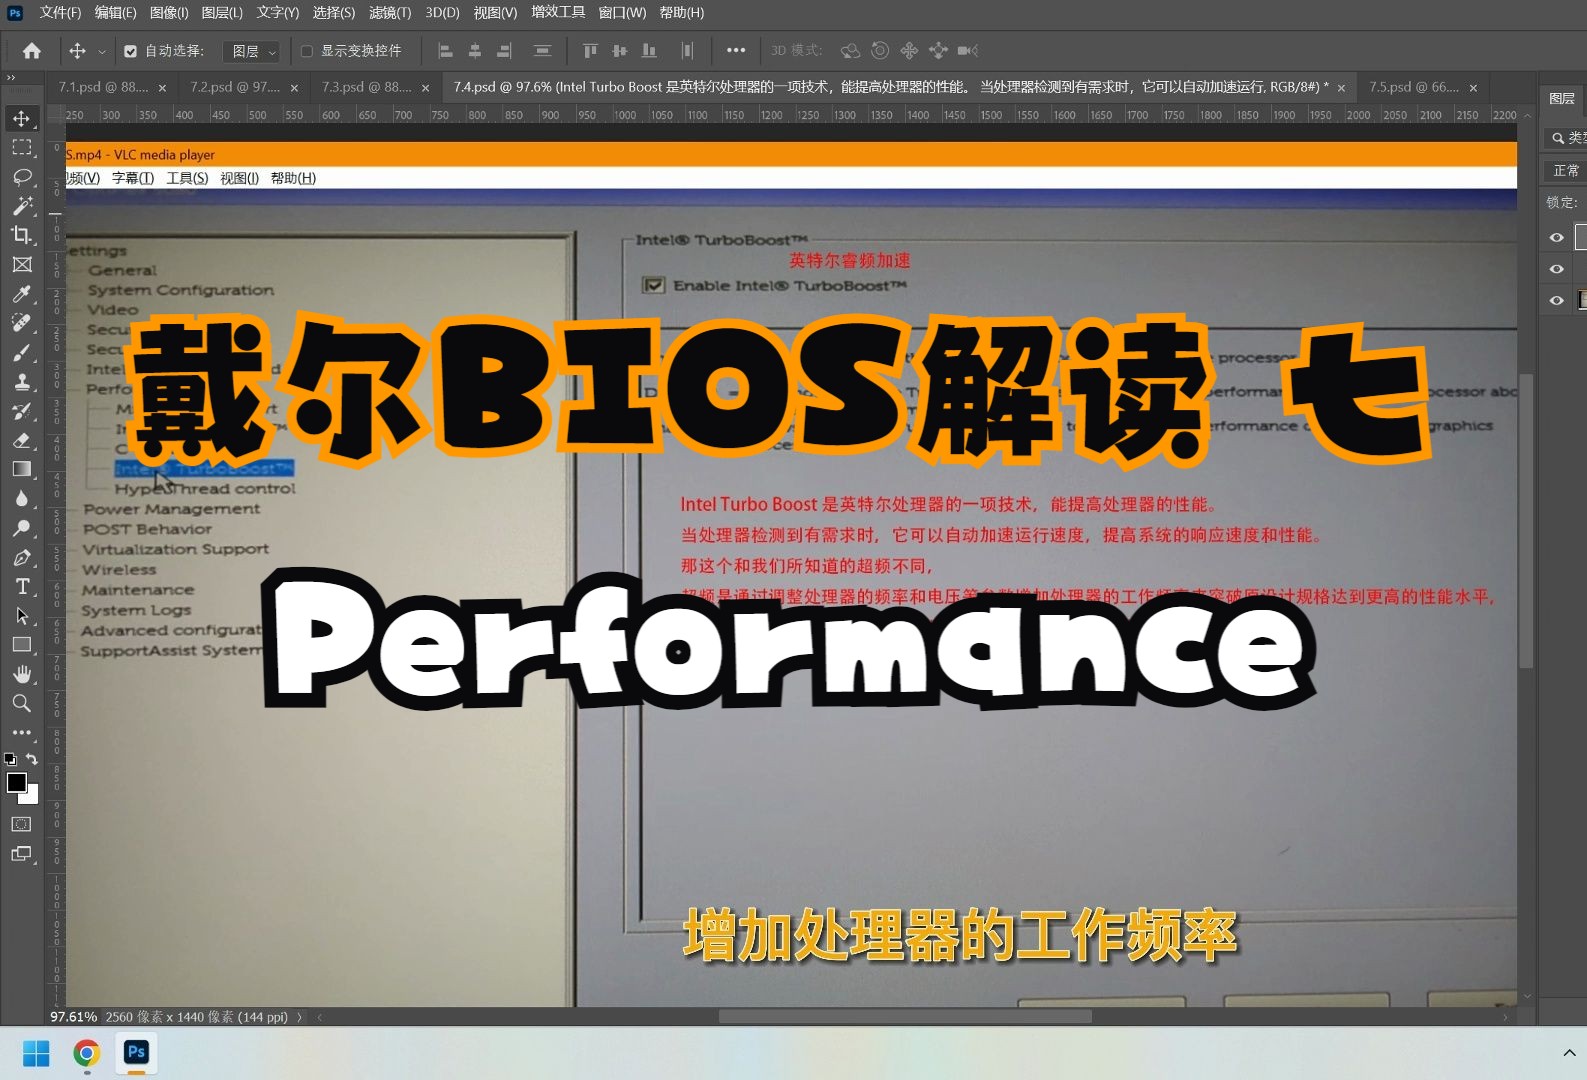Select the Eyedropper tool
This screenshot has width=1587, height=1080.
click(21, 294)
